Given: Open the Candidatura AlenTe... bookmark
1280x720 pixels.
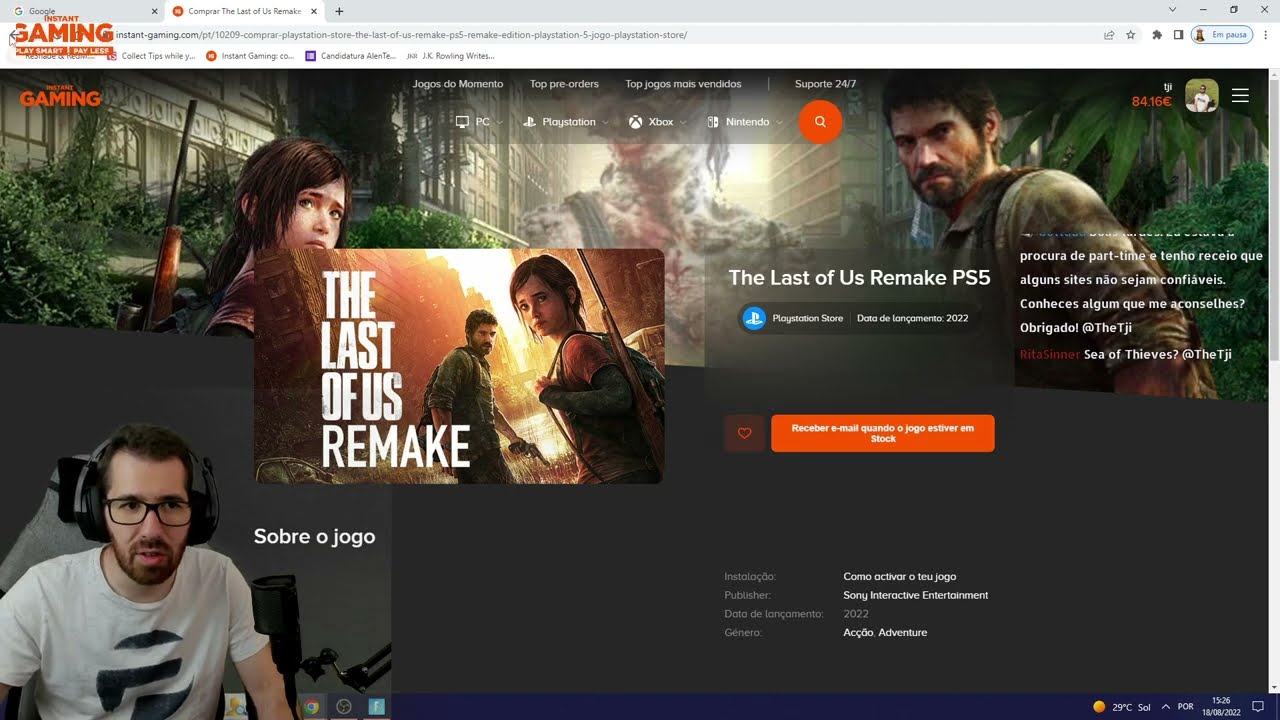Looking at the screenshot, I should 351,56.
